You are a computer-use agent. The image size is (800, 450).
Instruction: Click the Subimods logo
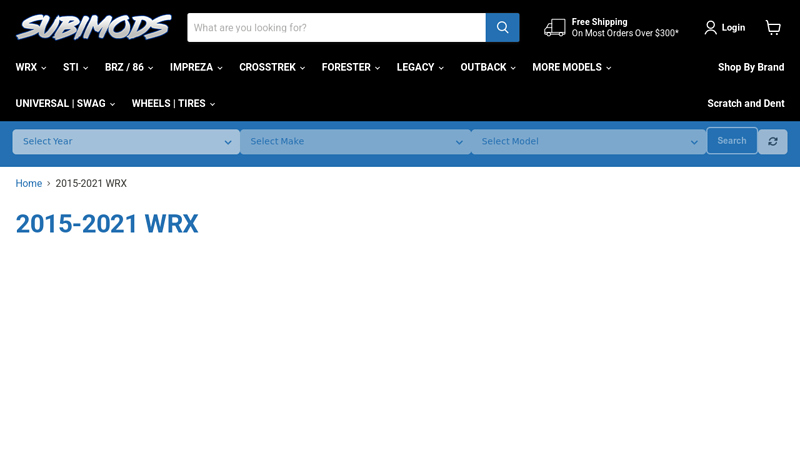[x=94, y=27]
